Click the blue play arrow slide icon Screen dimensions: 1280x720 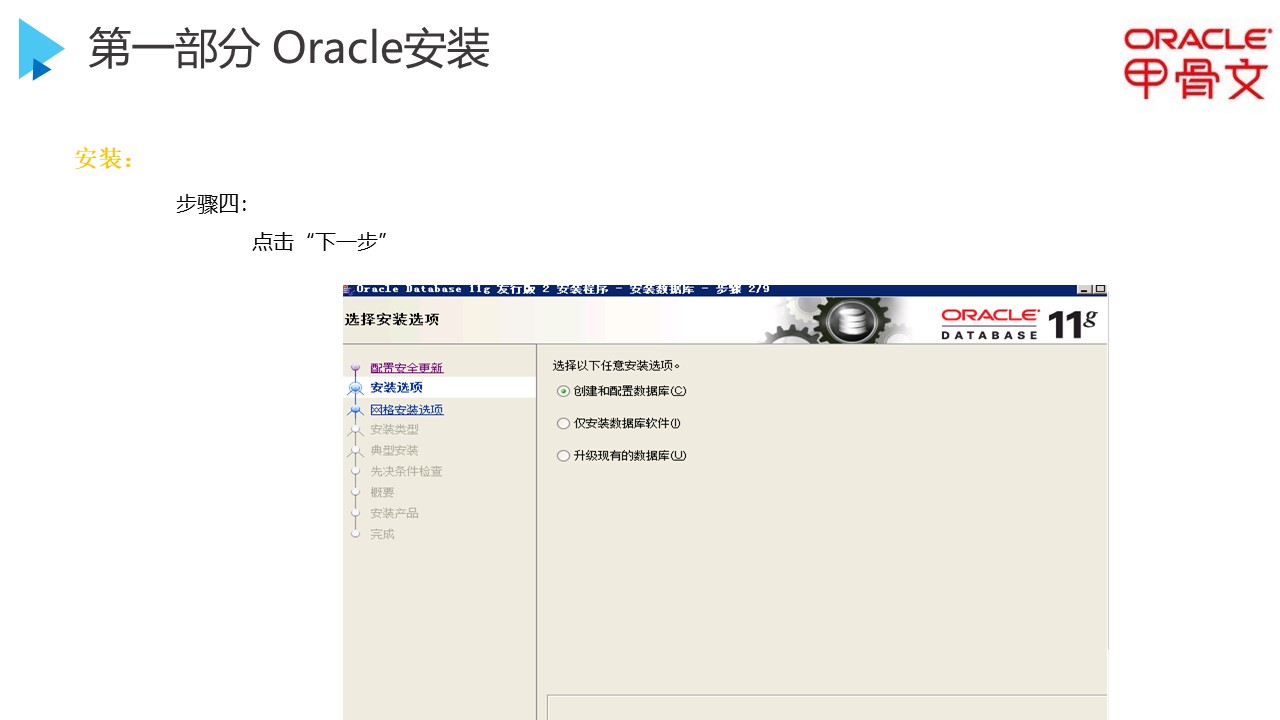pos(41,49)
